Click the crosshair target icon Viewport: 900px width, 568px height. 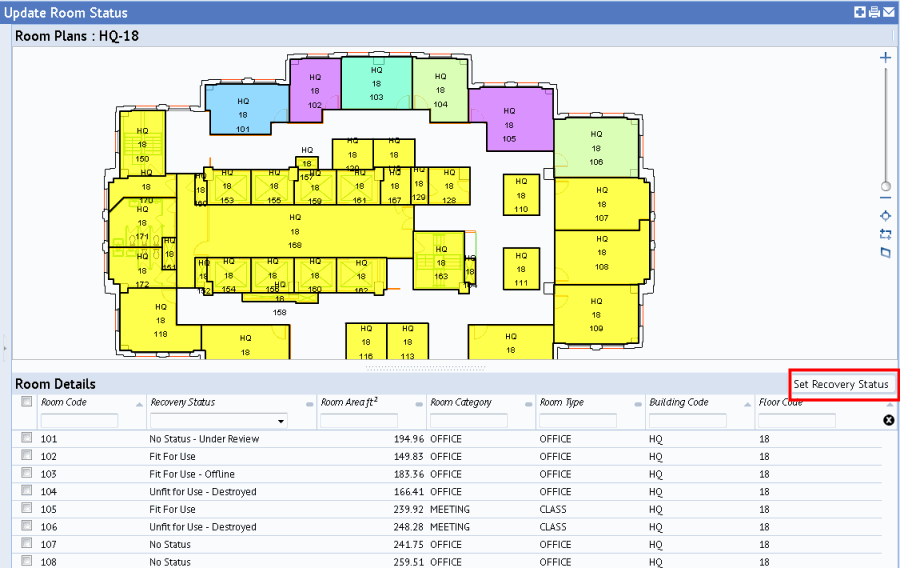coord(885,216)
